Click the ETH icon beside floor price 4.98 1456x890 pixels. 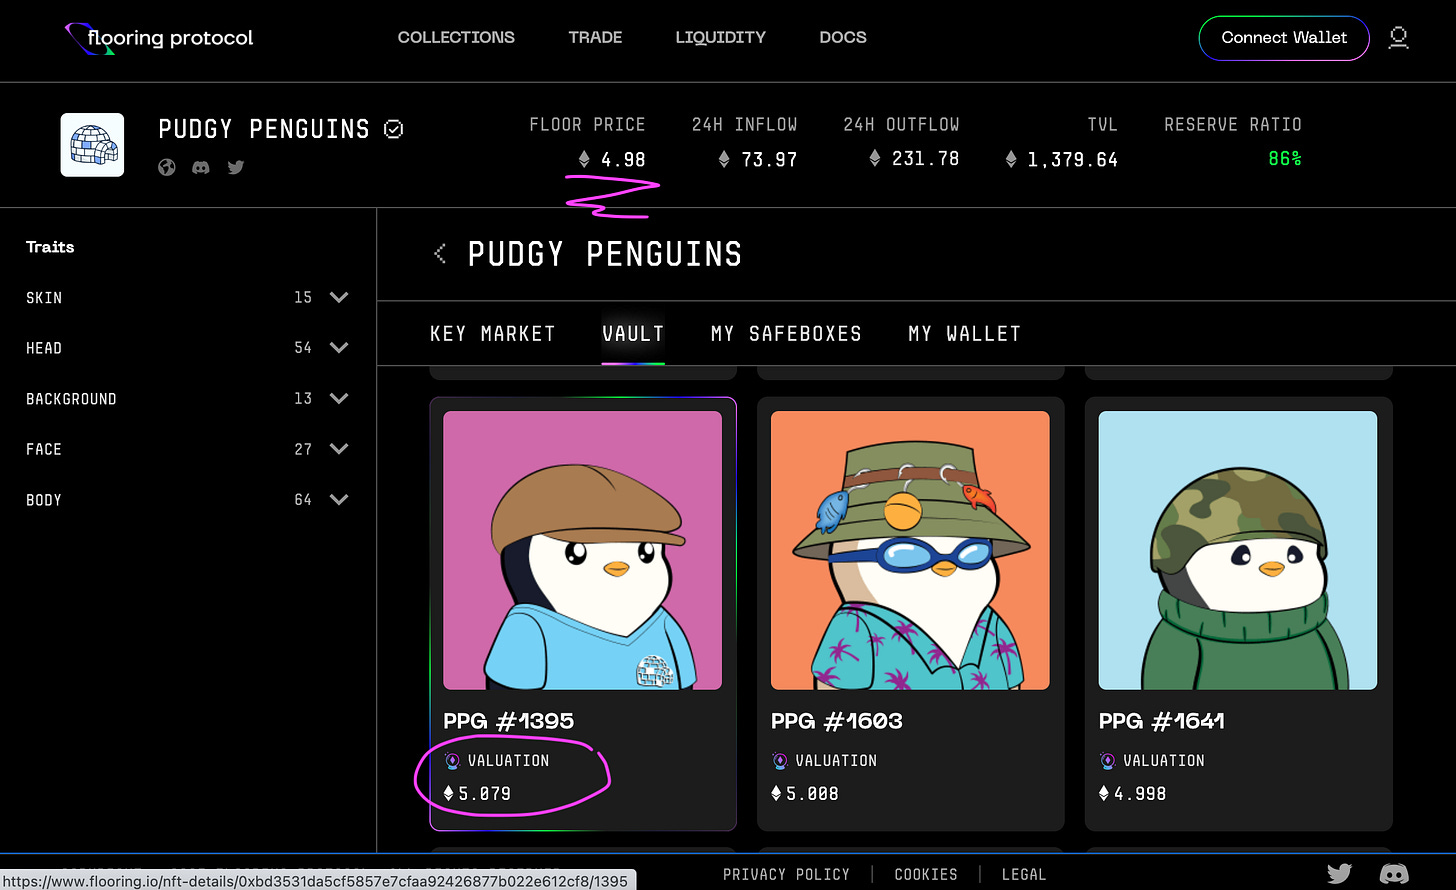585,159
